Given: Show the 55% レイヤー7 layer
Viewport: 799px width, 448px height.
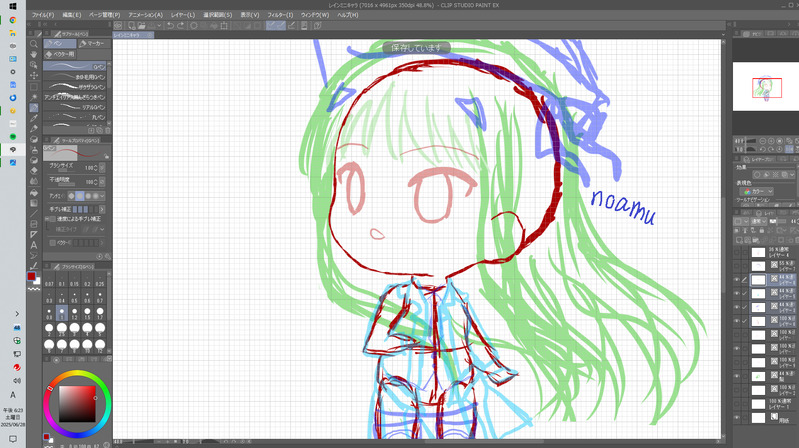Looking at the screenshot, I should click(736, 266).
